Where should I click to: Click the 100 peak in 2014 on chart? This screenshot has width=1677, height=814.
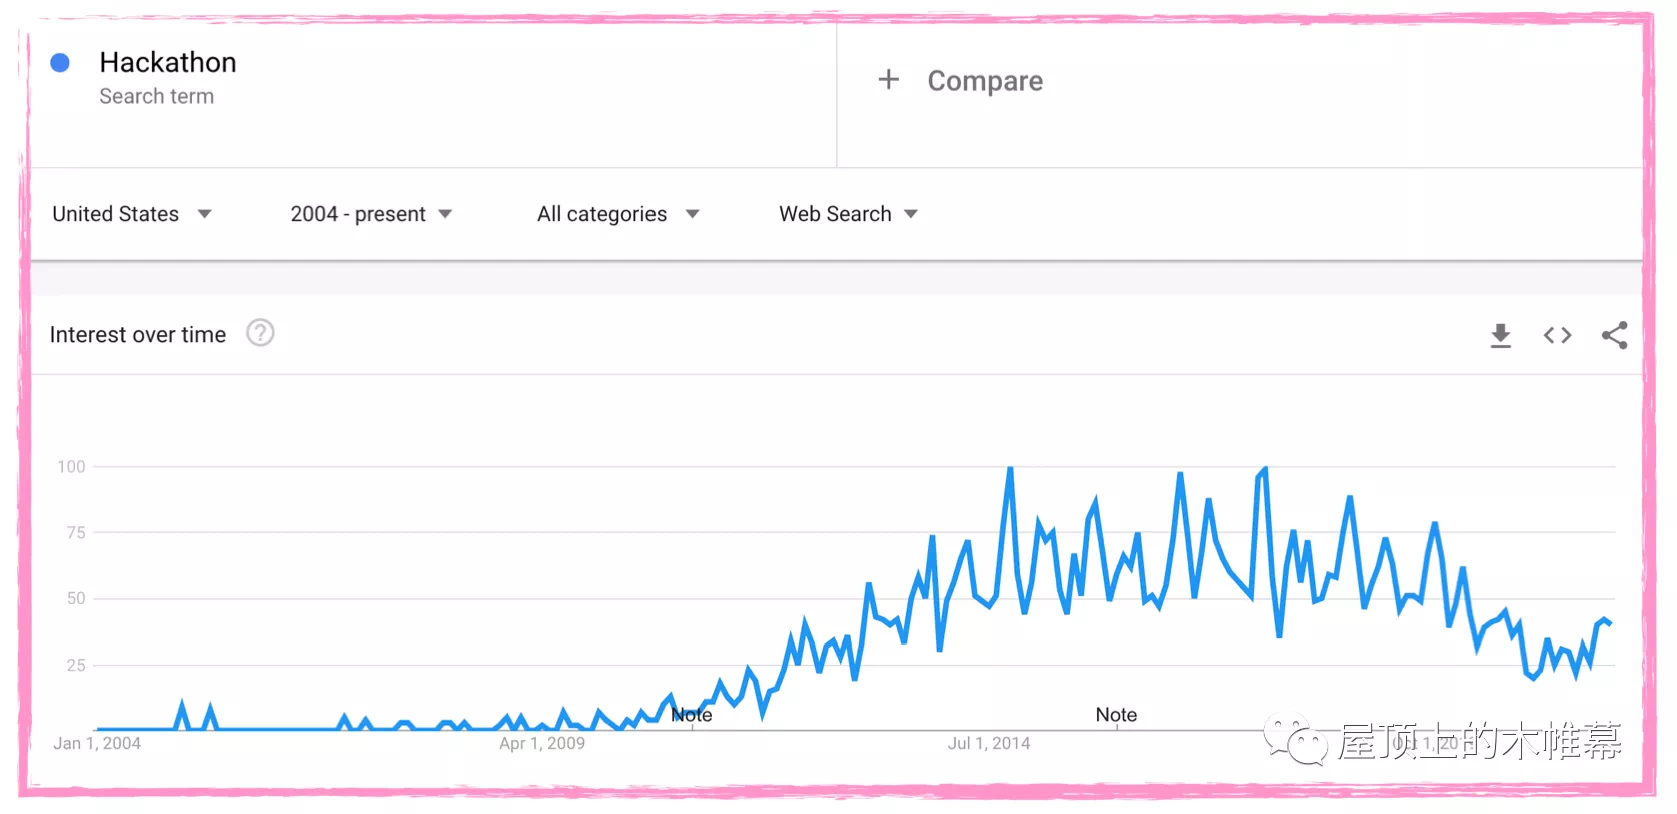pyautogui.click(x=1010, y=469)
